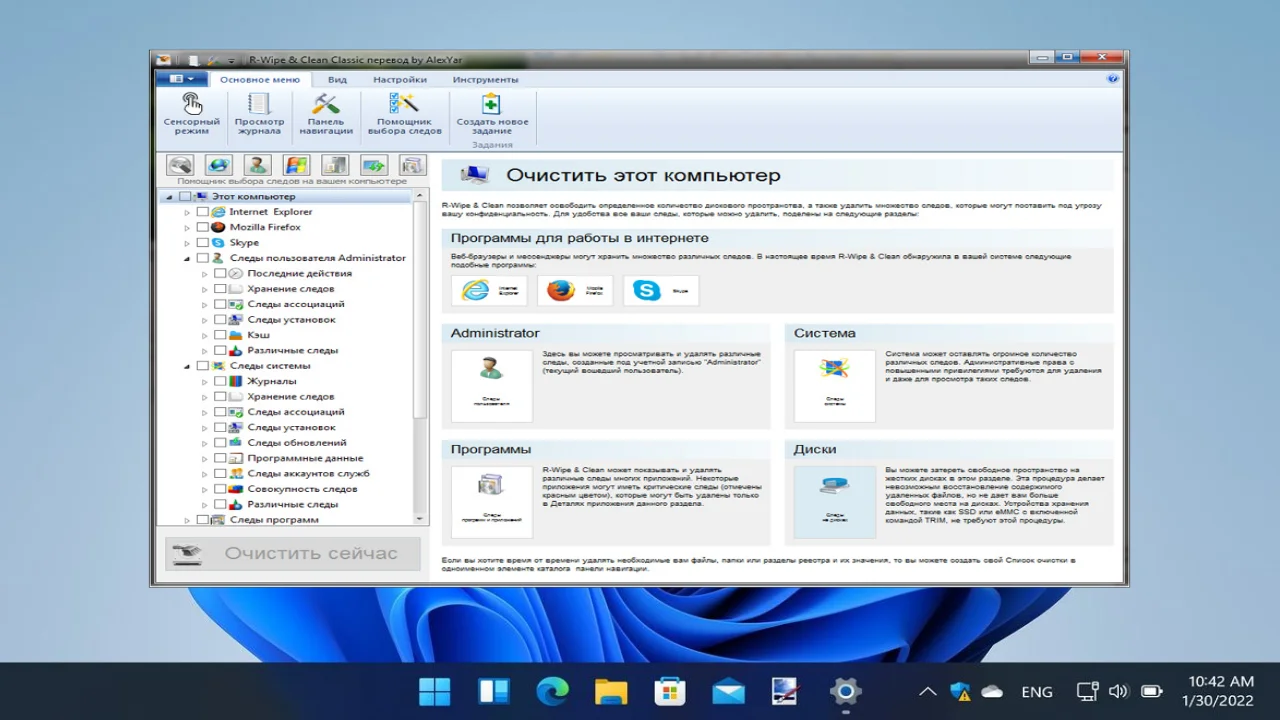Open the quick access toolbar dropdown arrow
The image size is (1280, 720).
pyautogui.click(x=231, y=60)
